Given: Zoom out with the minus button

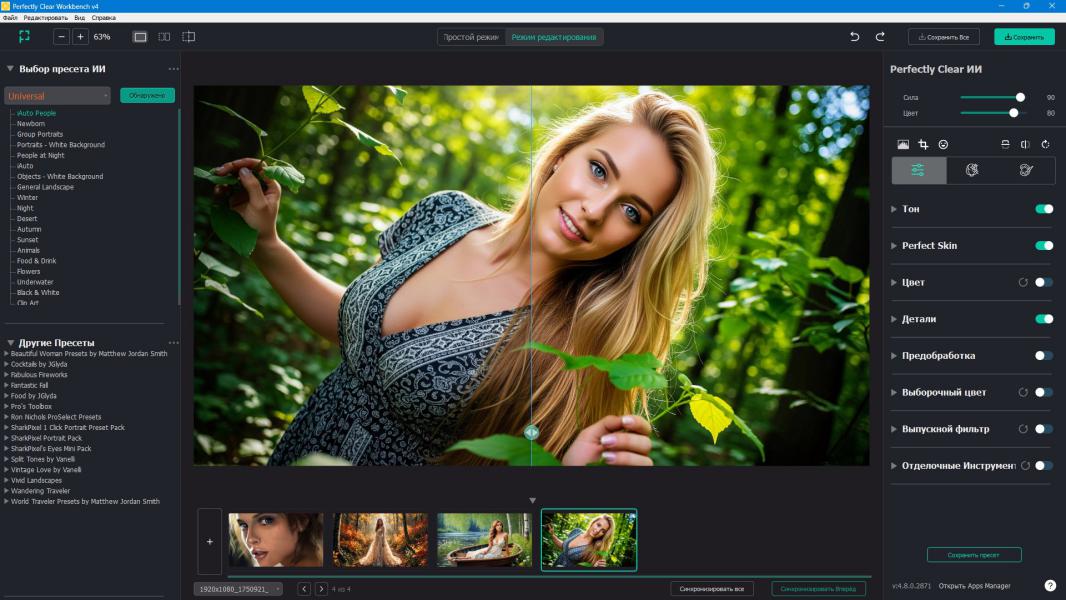Looking at the screenshot, I should (62, 37).
